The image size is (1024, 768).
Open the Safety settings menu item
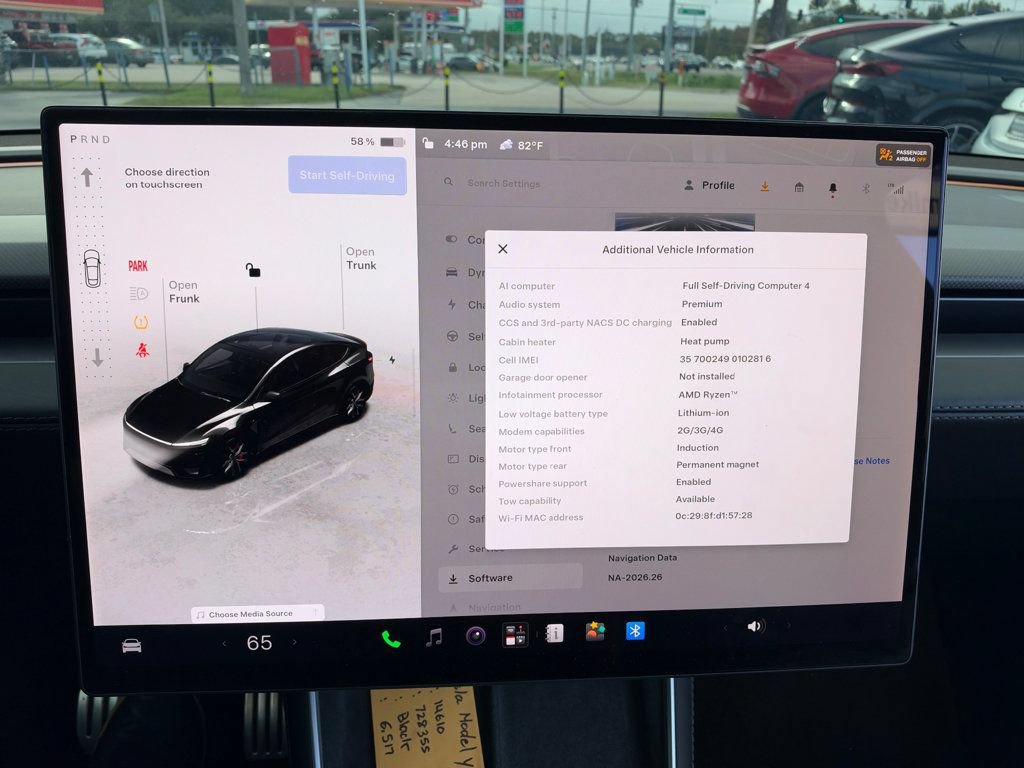point(467,519)
